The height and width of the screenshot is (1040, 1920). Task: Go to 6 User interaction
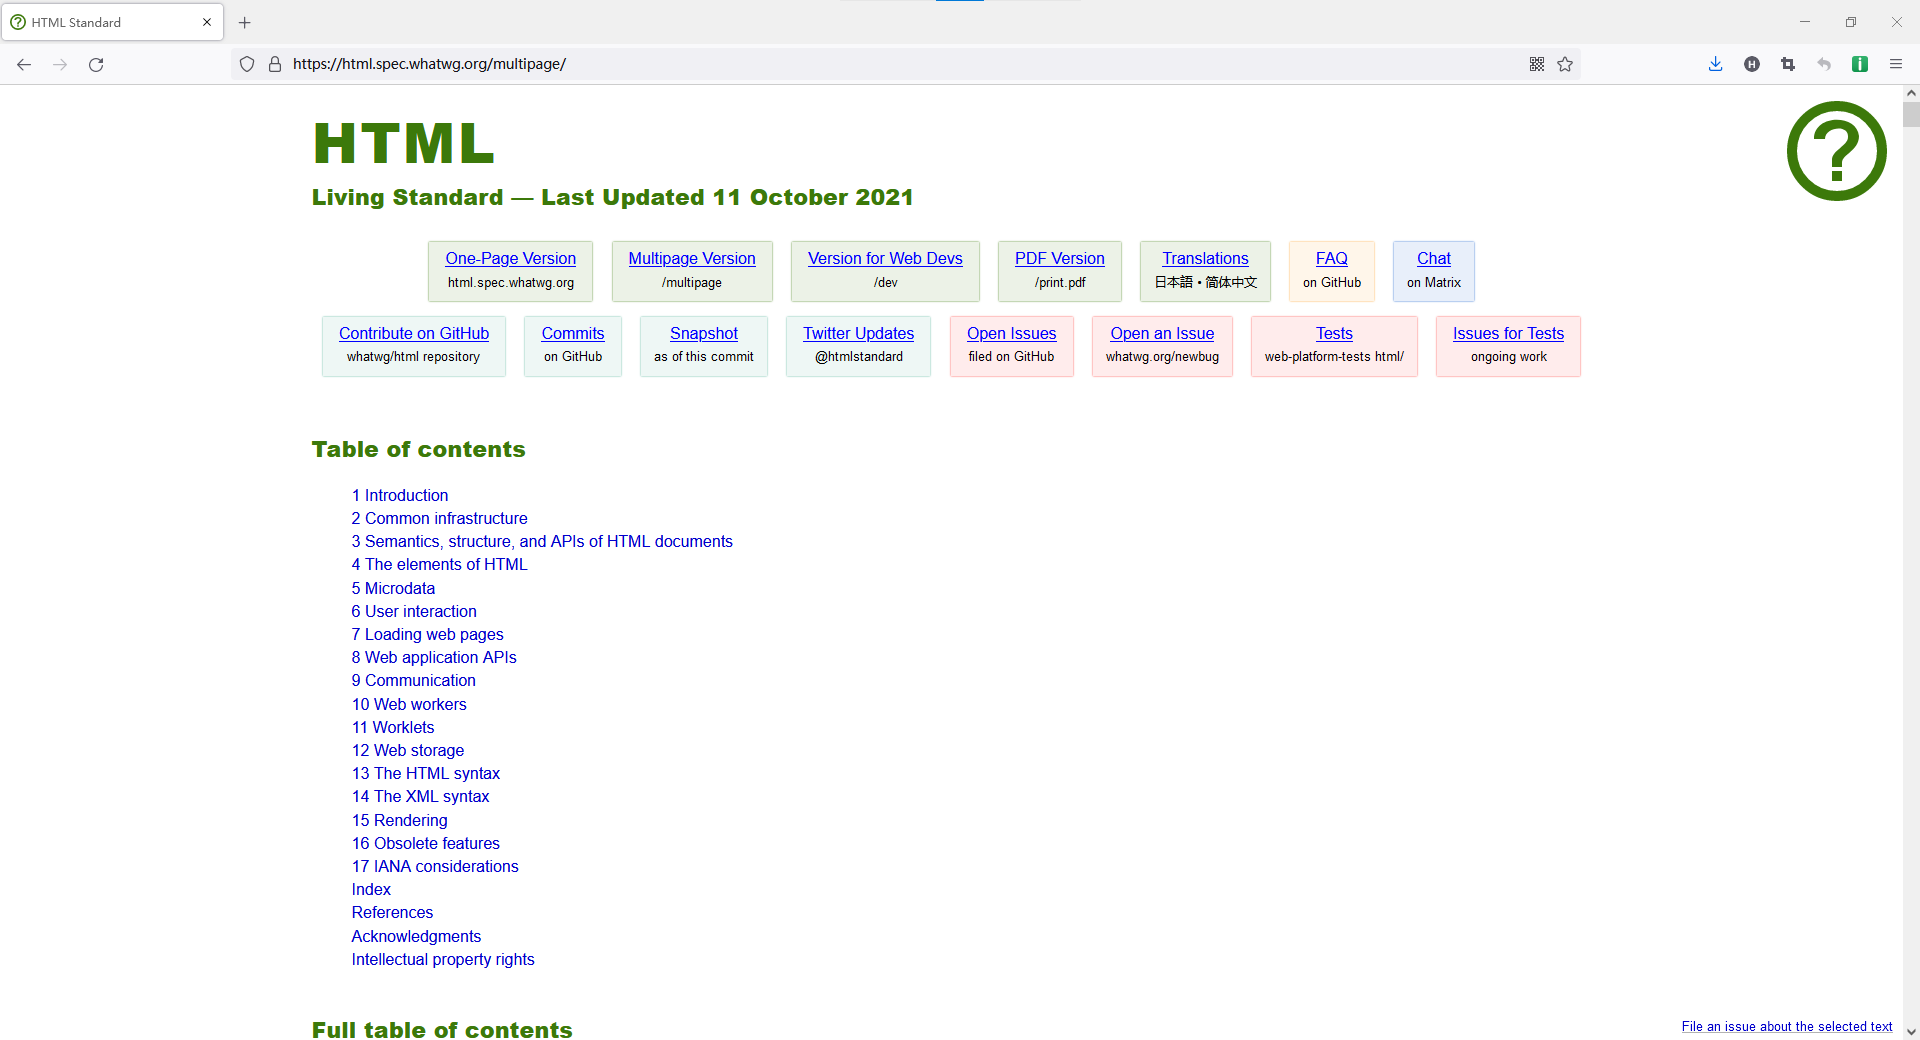[x=414, y=611]
